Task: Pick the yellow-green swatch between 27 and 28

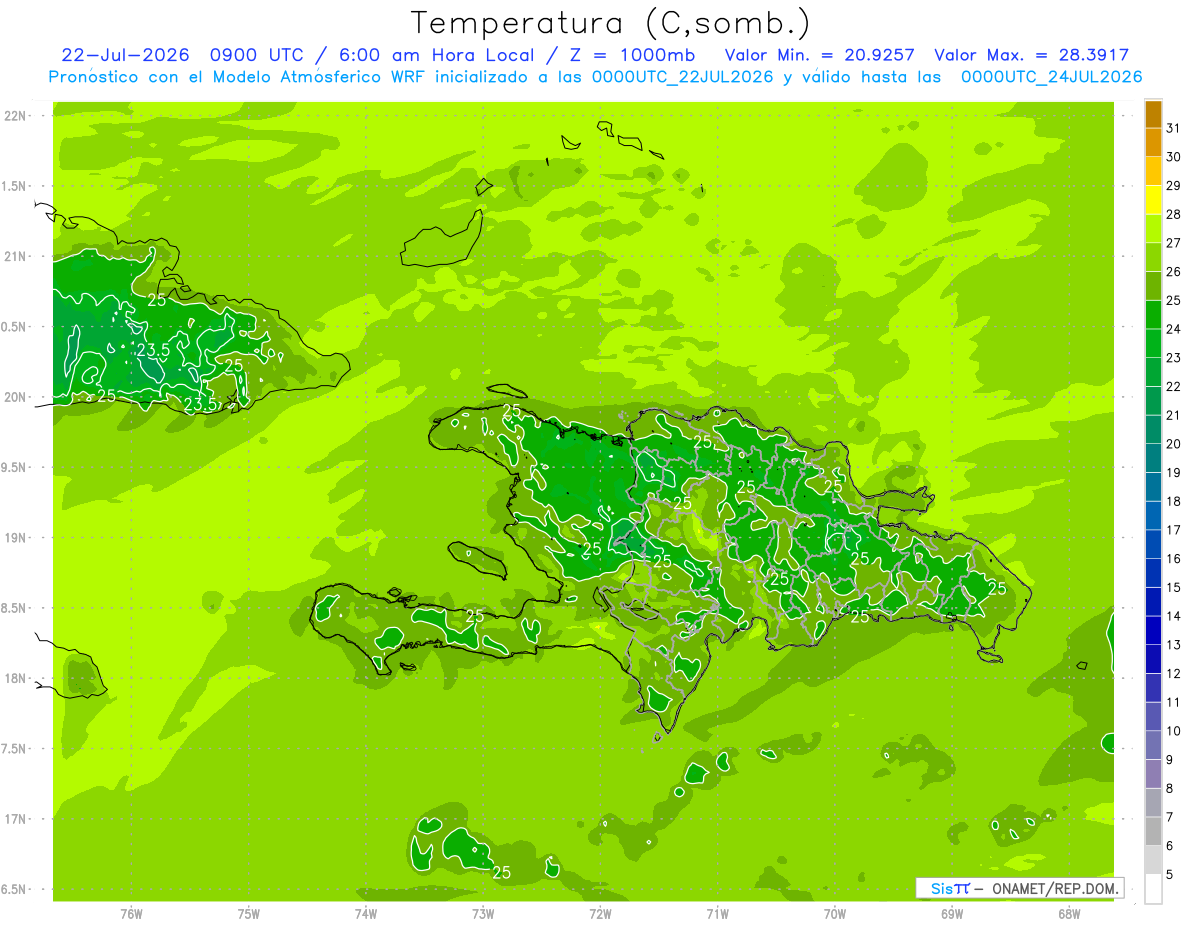Action: click(1153, 229)
